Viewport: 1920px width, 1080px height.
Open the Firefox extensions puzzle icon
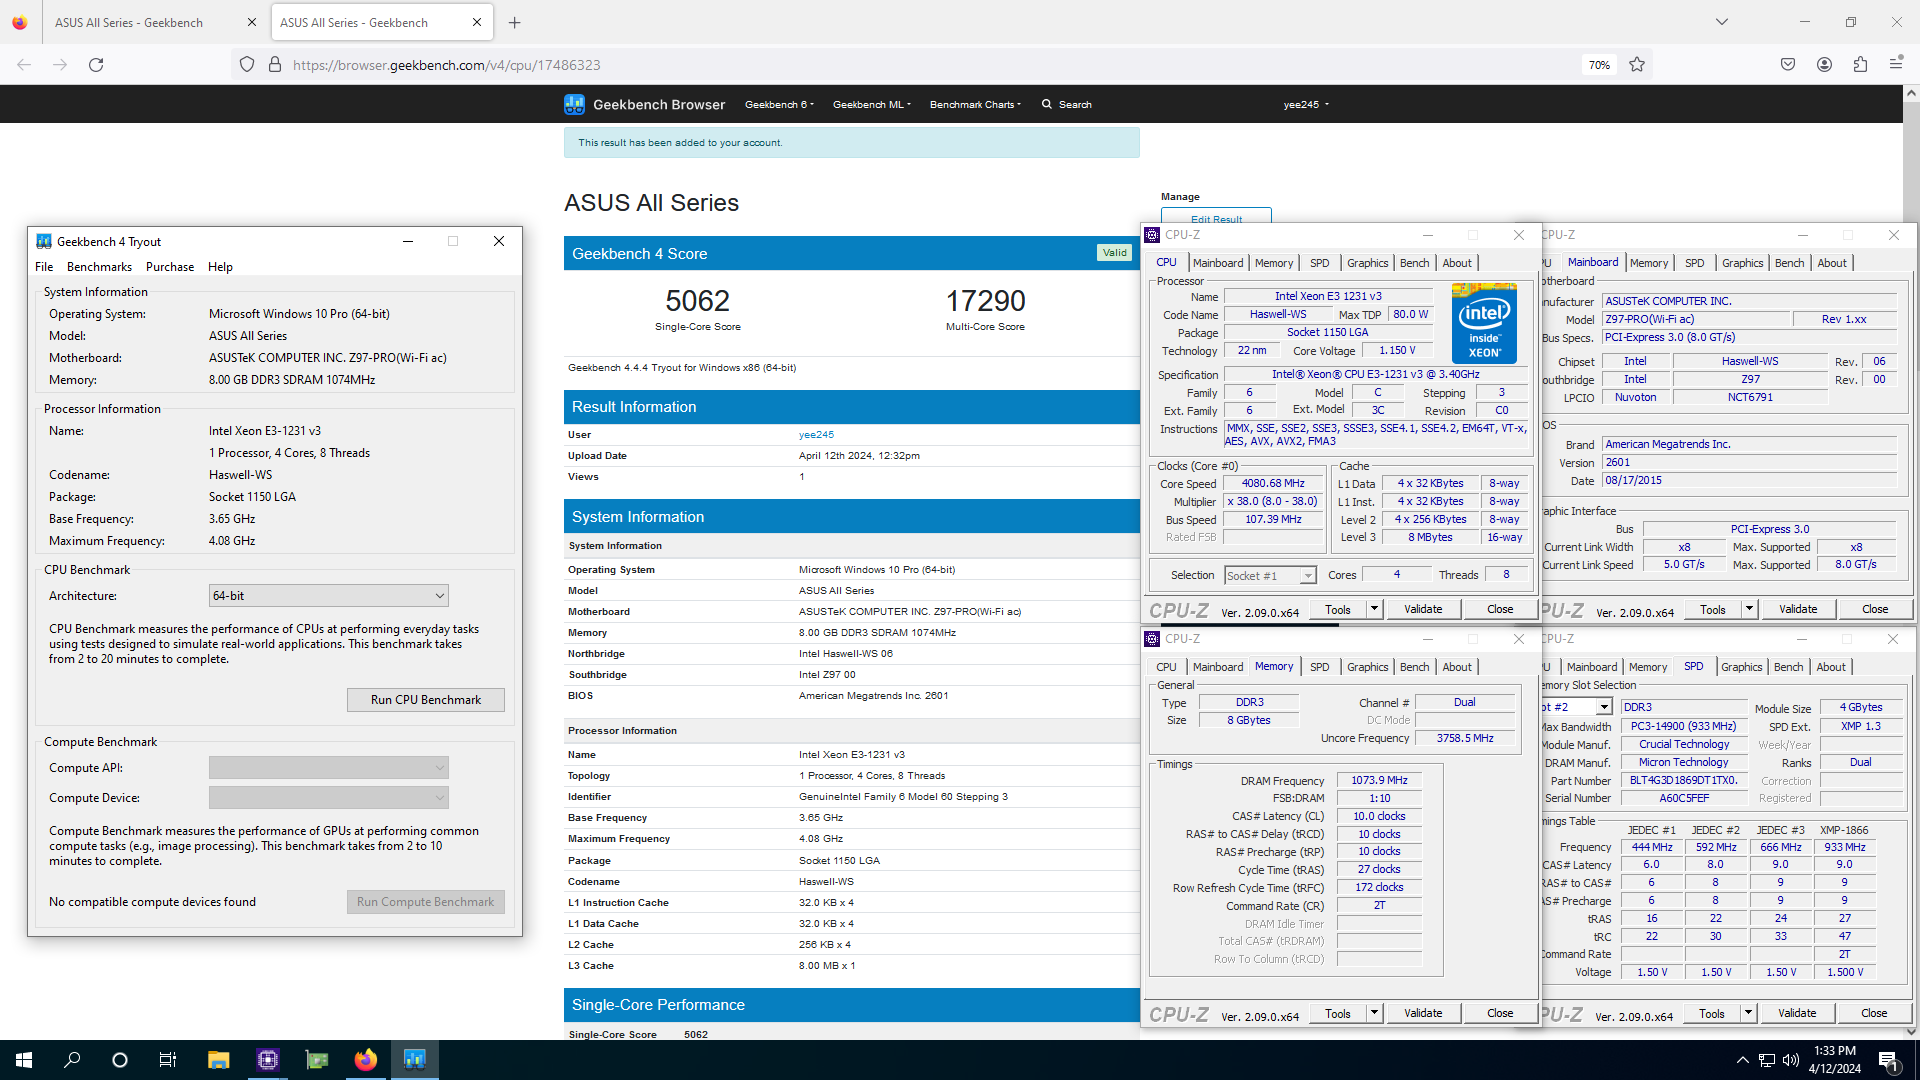point(1860,65)
